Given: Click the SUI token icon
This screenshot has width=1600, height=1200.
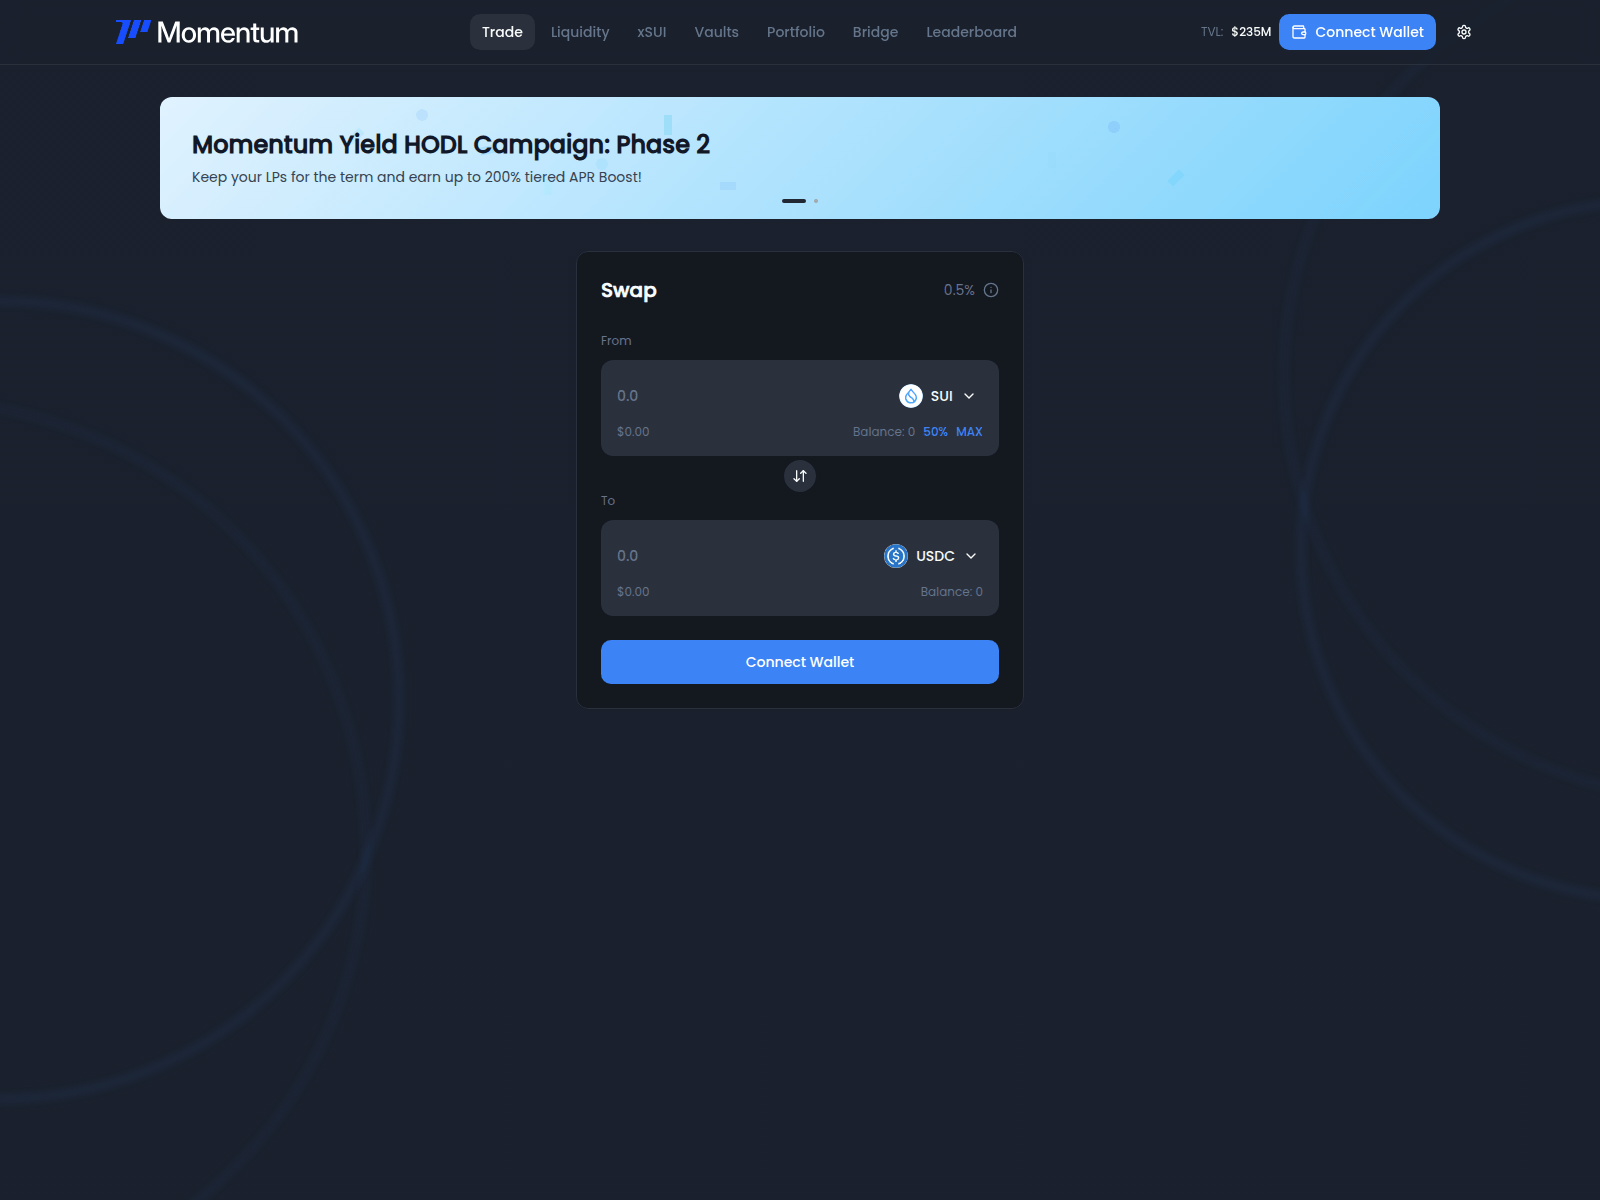Looking at the screenshot, I should point(911,396).
